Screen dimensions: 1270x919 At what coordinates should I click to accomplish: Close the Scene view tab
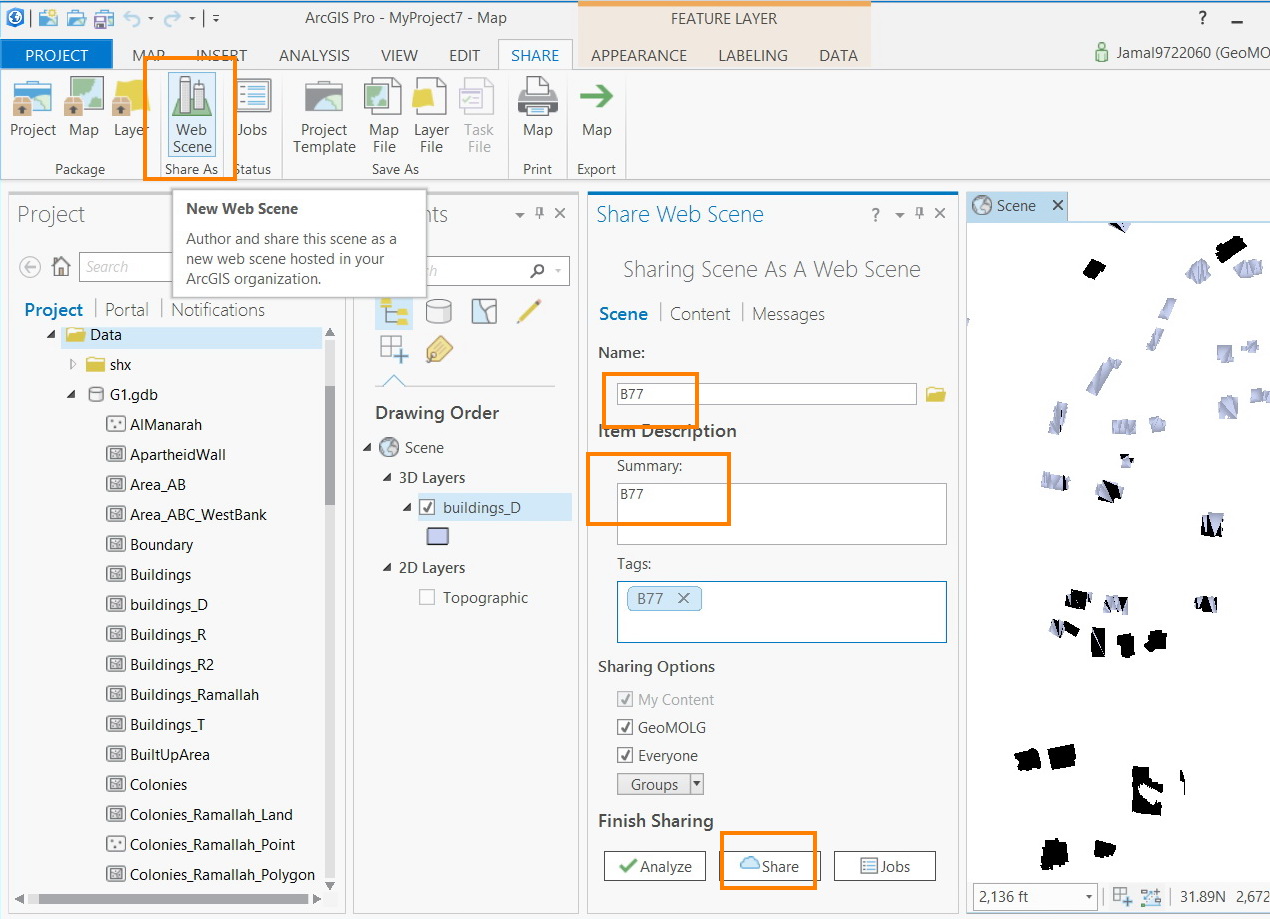[x=1058, y=205]
